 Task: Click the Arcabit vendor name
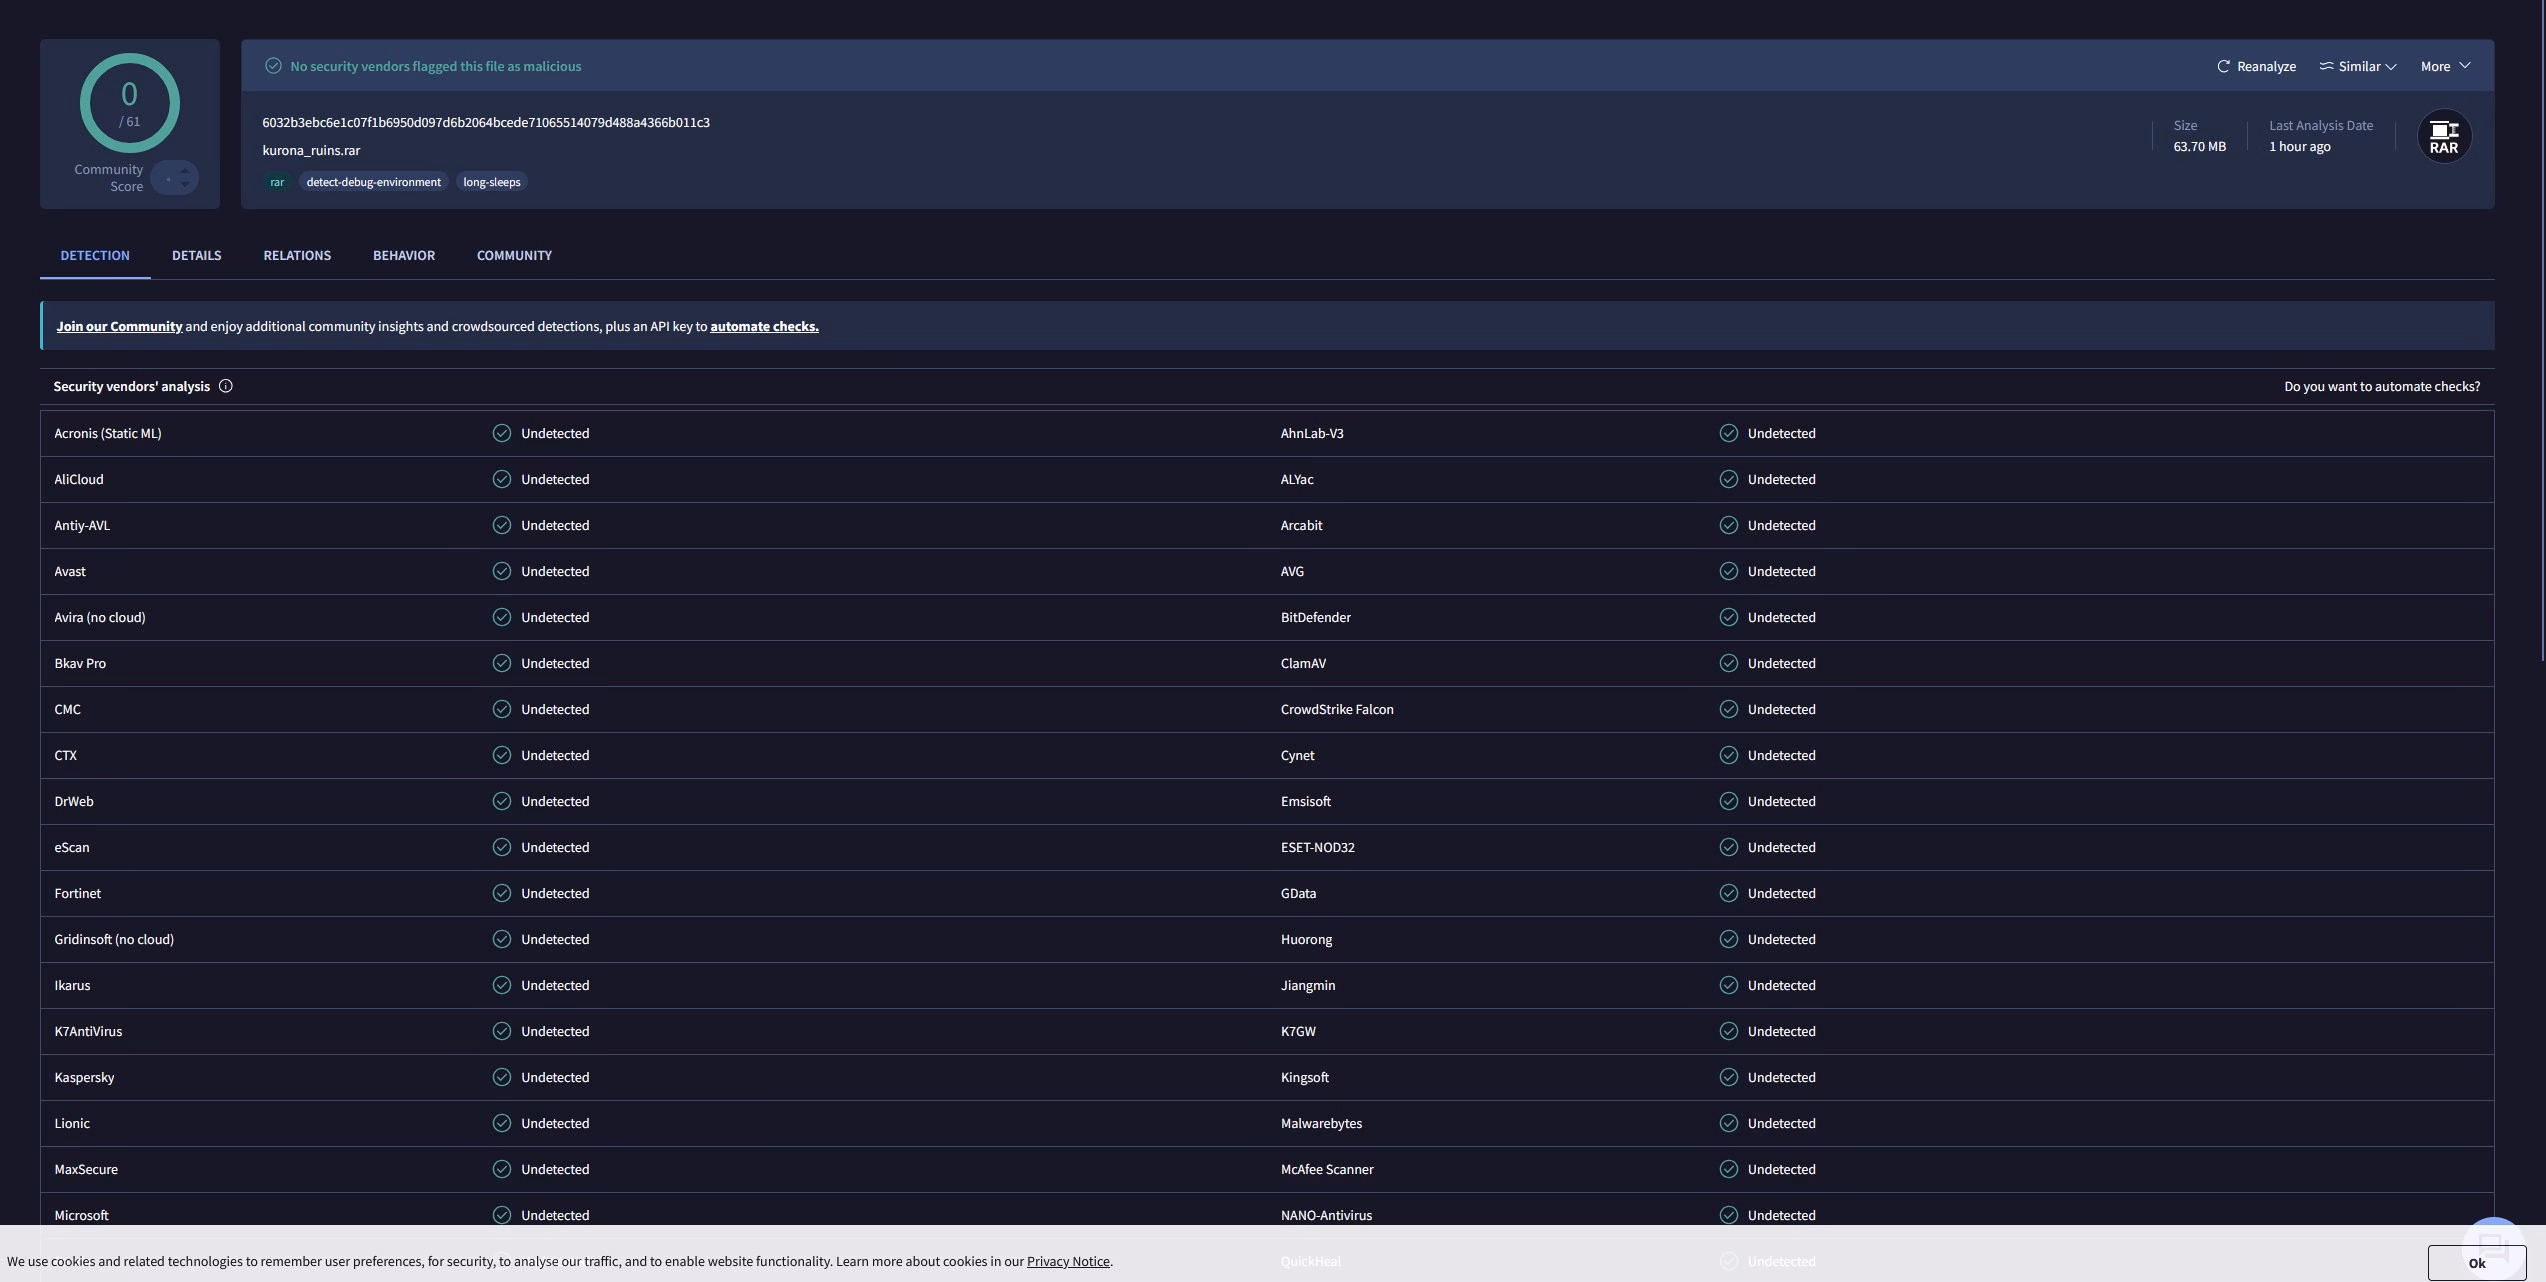click(x=1302, y=525)
